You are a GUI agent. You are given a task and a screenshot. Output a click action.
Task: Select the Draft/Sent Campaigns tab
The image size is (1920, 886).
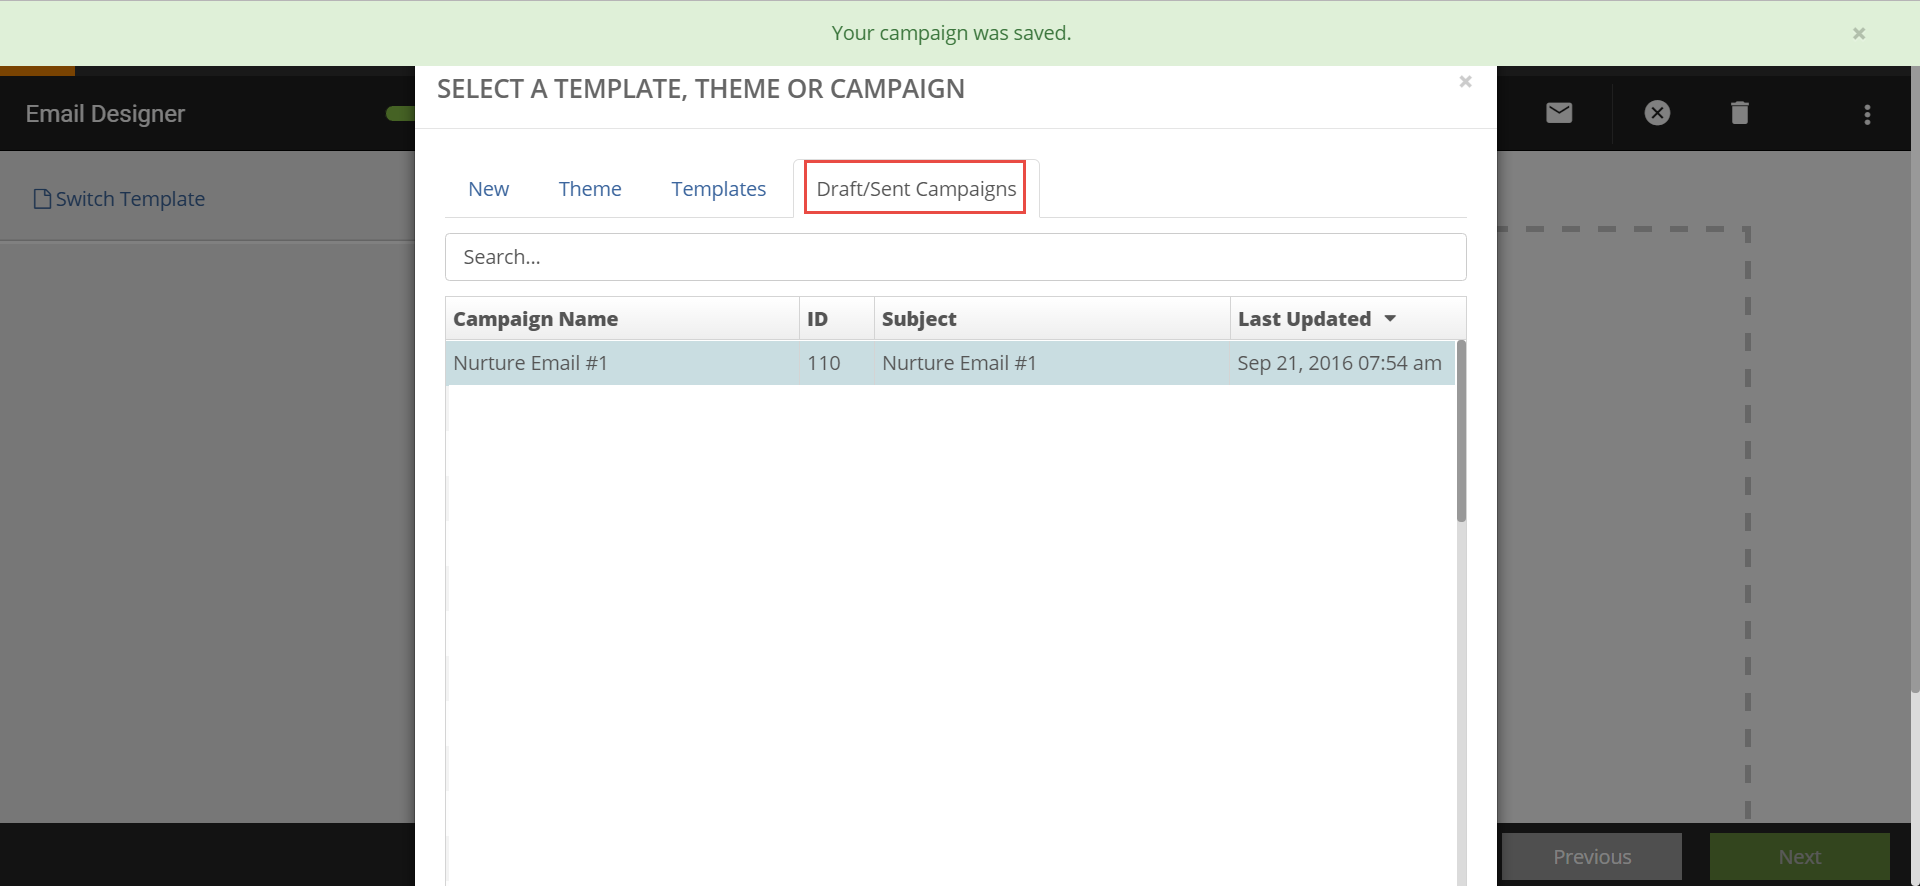coord(916,189)
